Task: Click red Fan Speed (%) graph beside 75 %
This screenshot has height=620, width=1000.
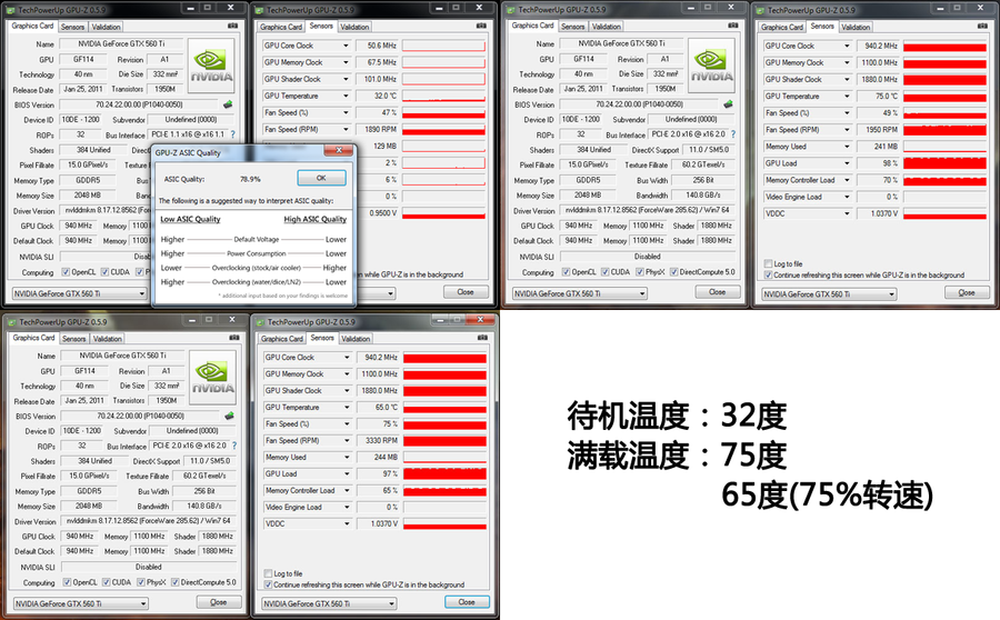Action: [x=445, y=424]
